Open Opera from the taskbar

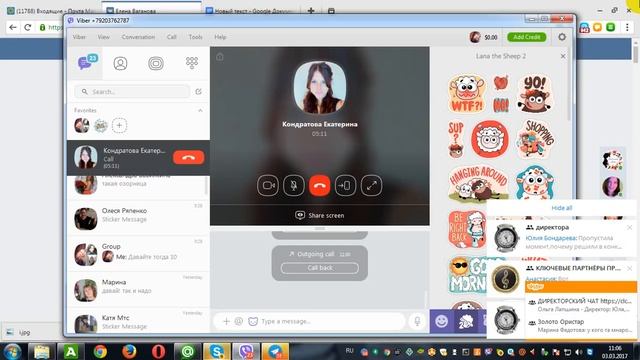coord(158,351)
